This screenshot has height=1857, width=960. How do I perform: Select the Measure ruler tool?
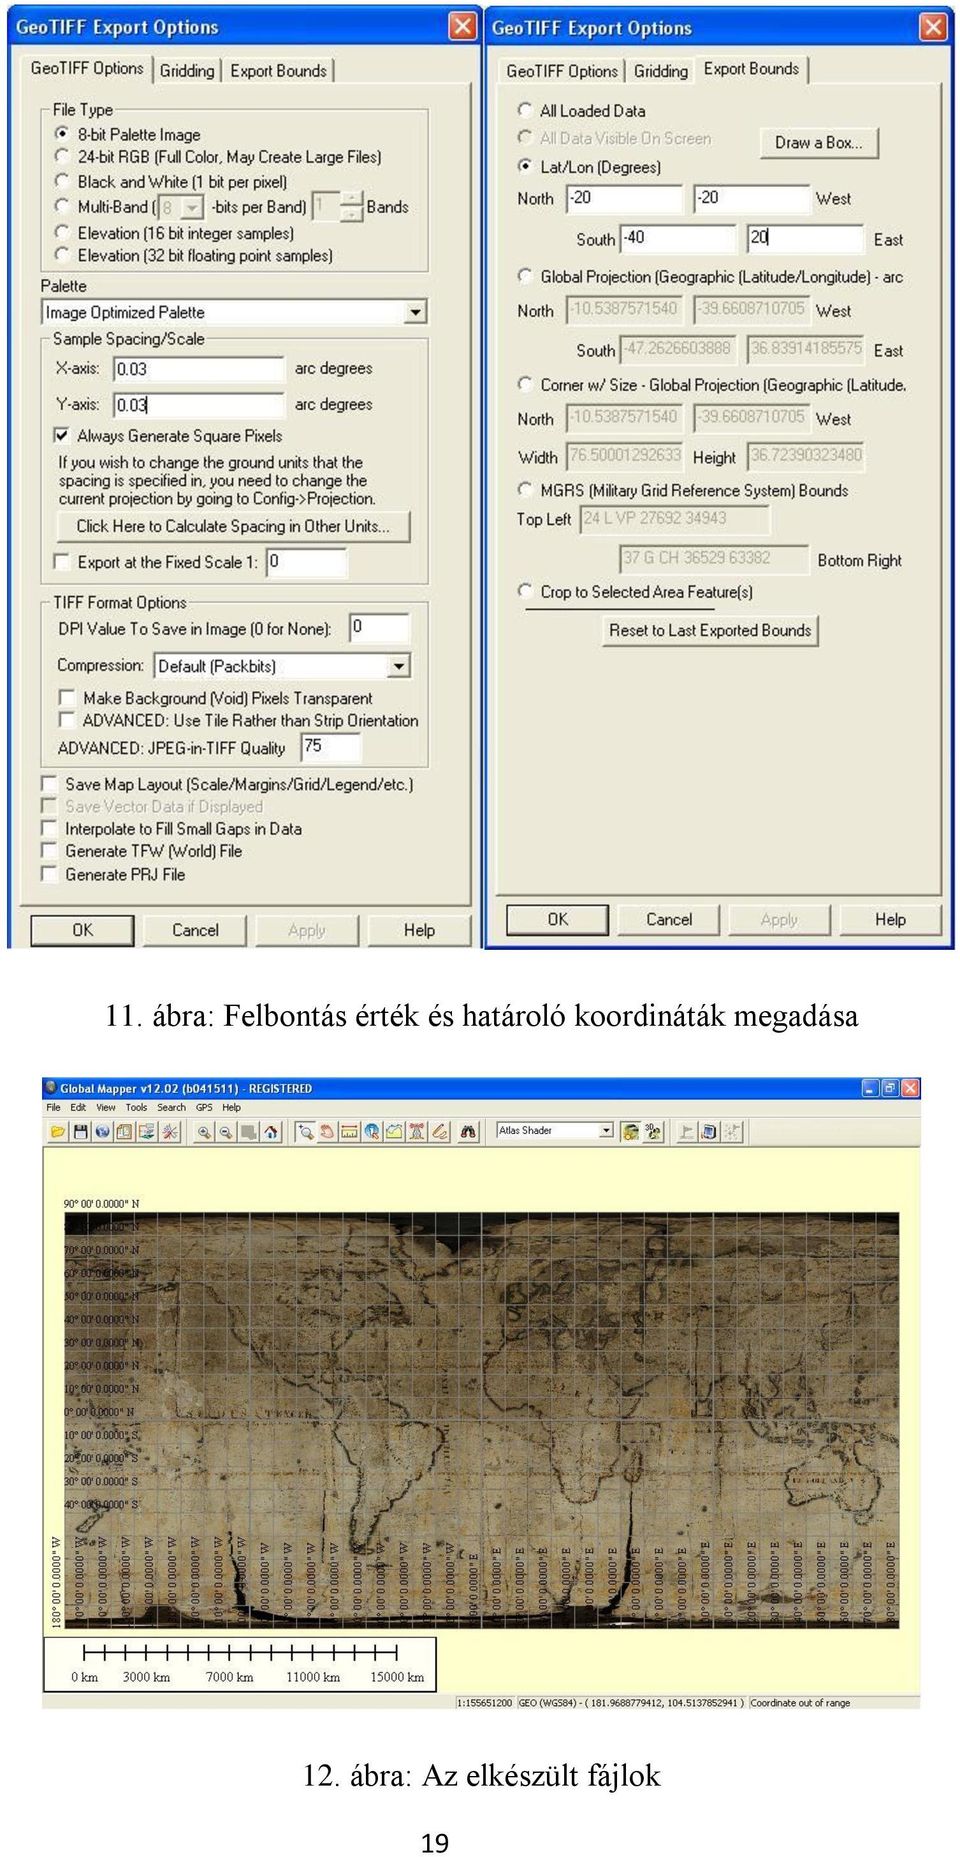click(x=349, y=1131)
